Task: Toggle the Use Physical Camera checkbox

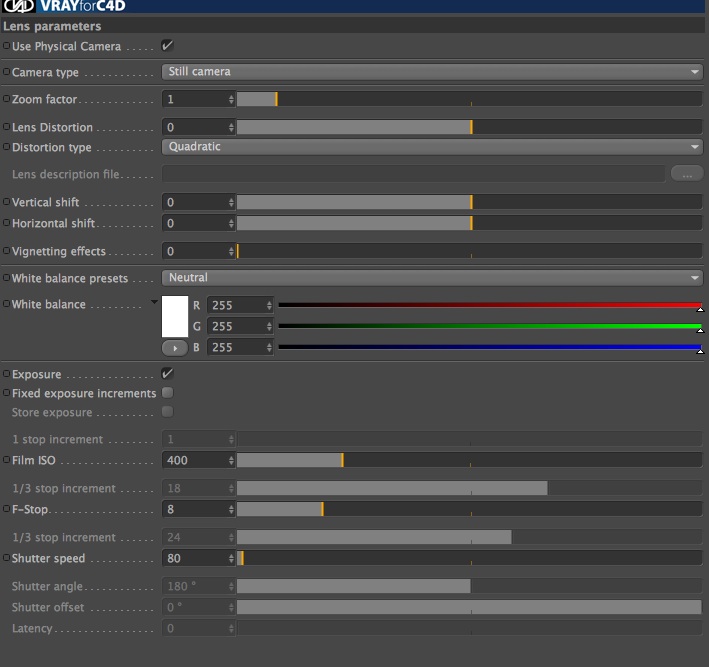Action: 167,46
